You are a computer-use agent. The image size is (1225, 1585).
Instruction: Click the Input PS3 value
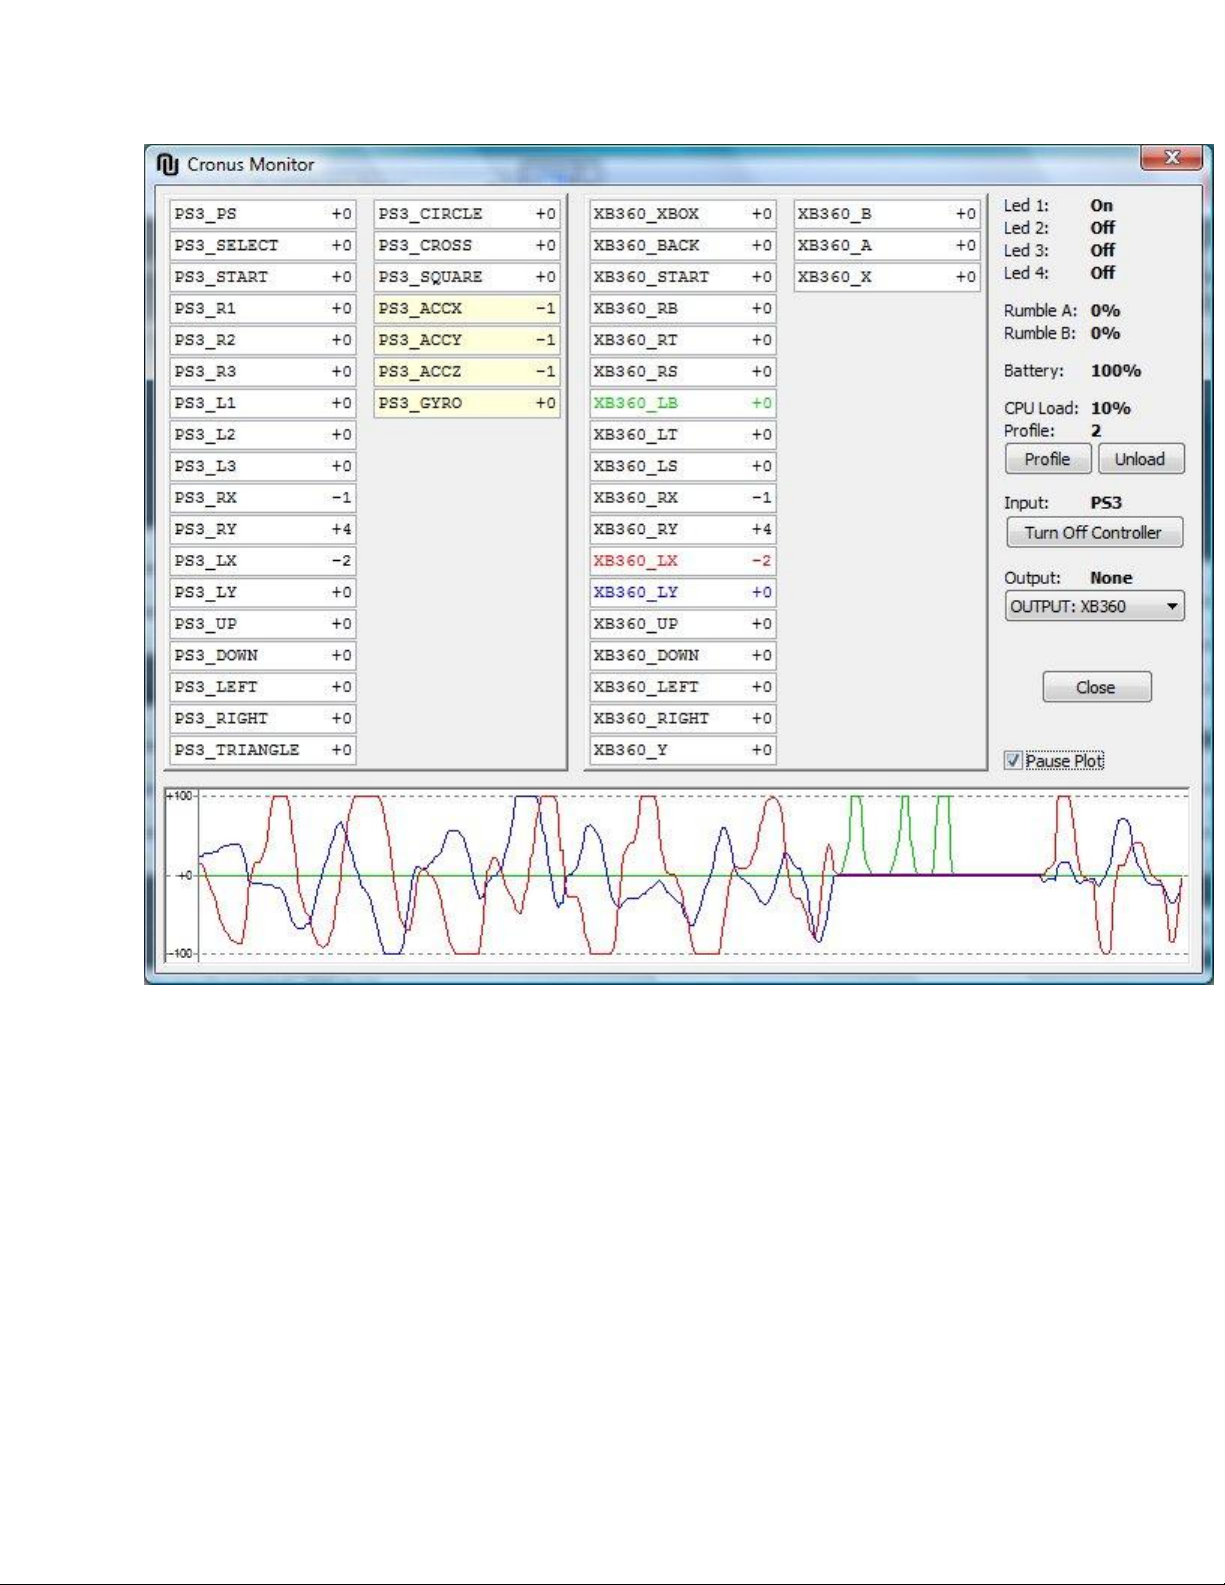click(x=1106, y=503)
